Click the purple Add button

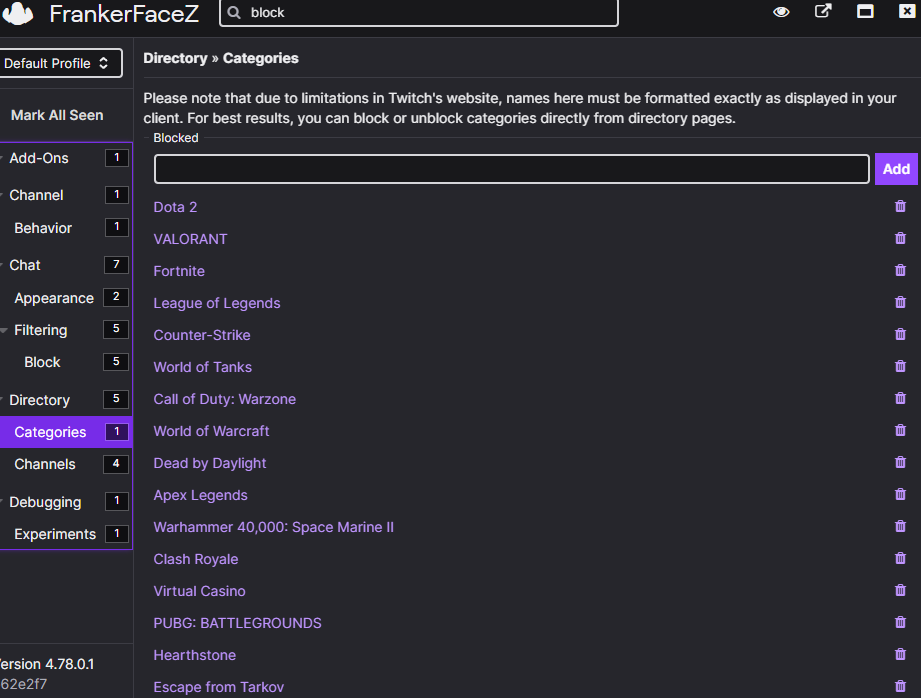(896, 169)
